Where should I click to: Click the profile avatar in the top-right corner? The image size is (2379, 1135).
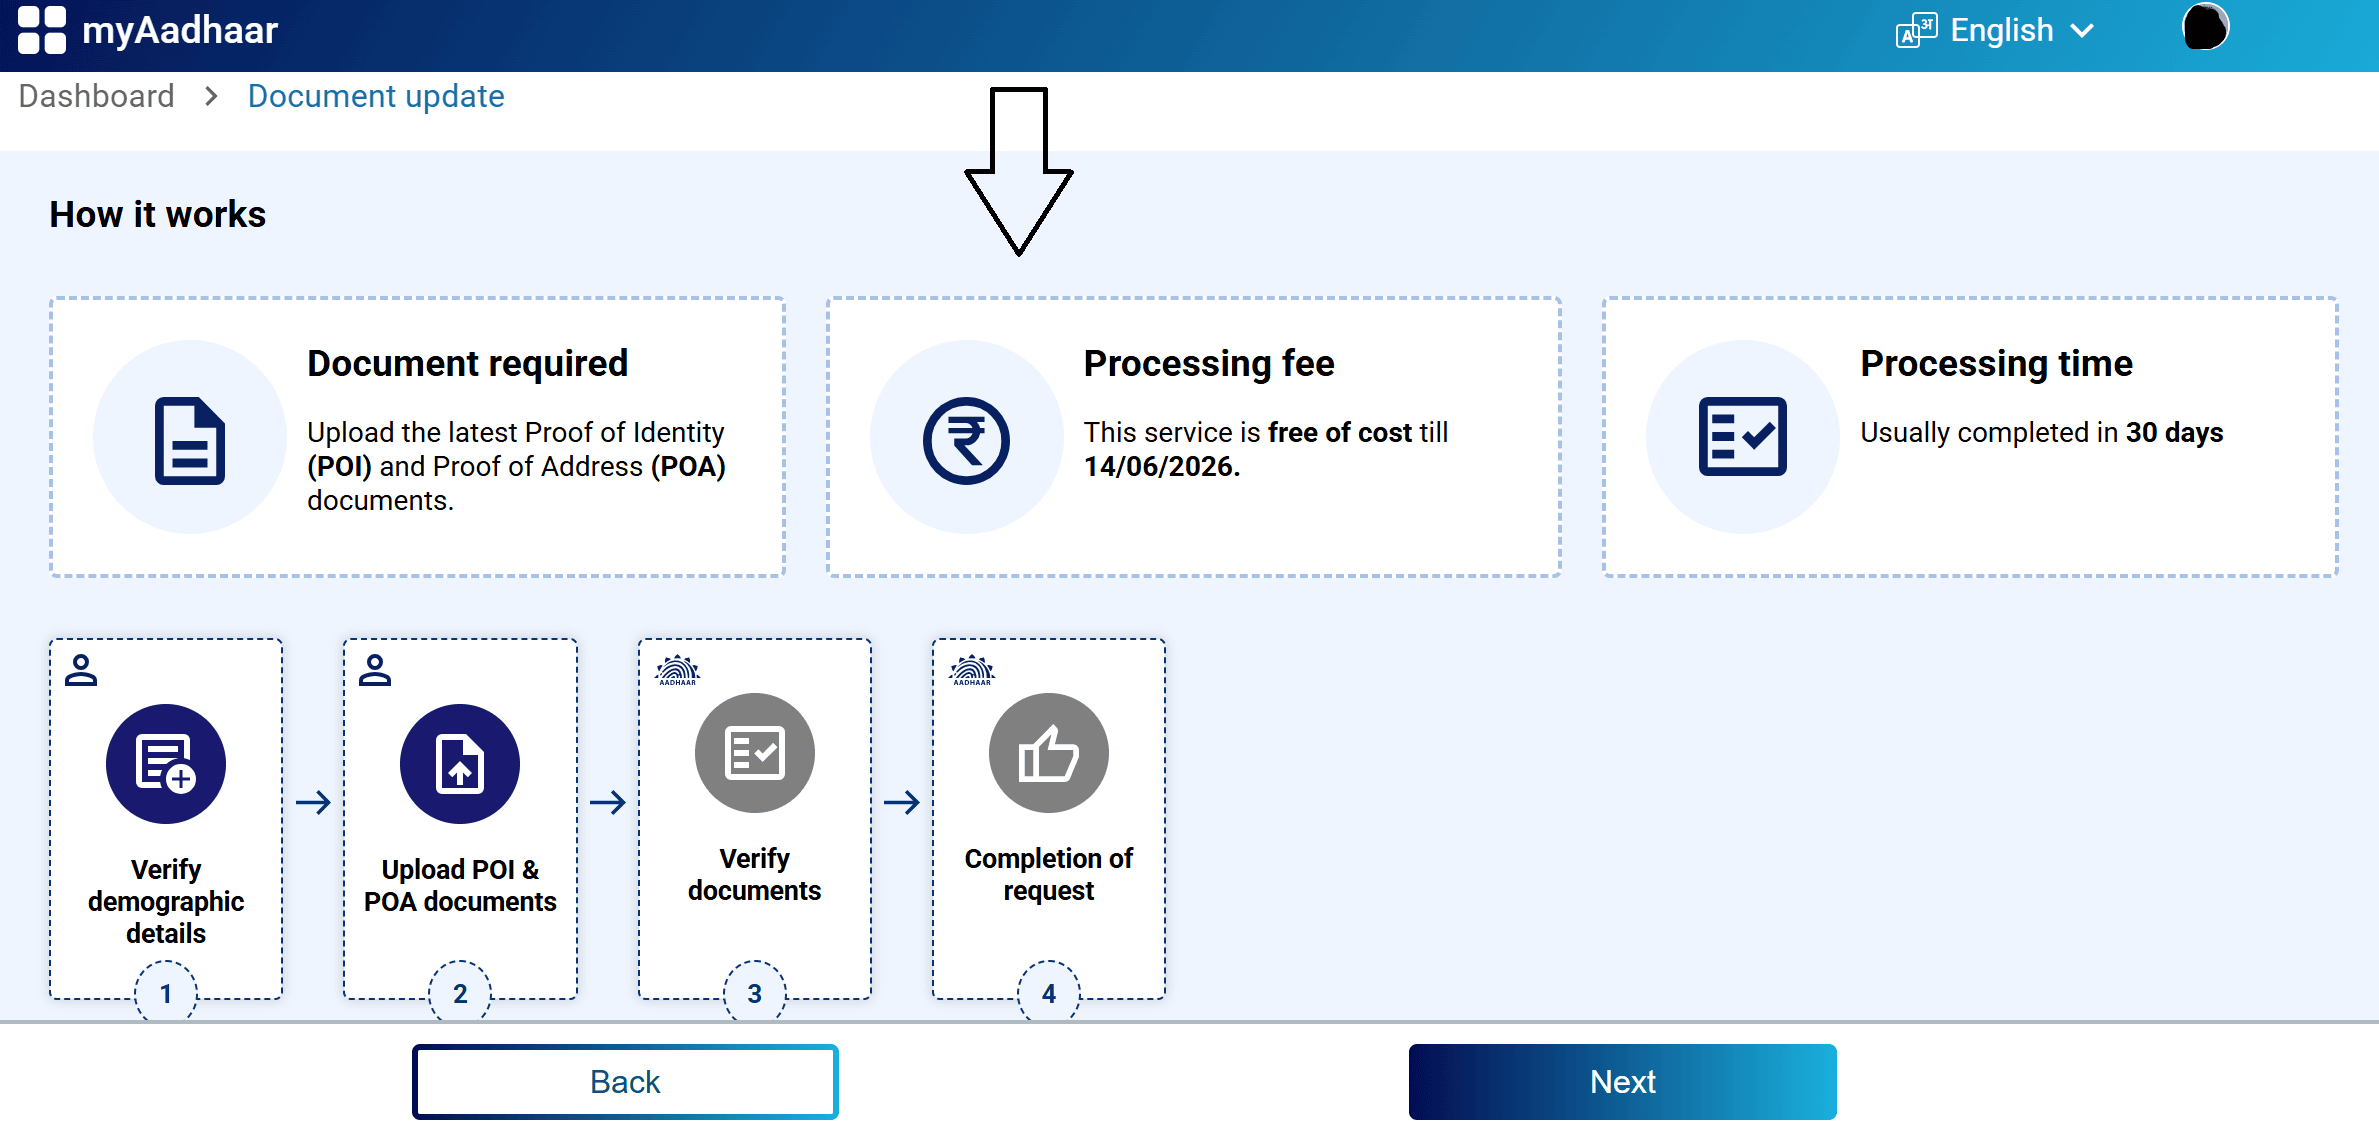pyautogui.click(x=2205, y=28)
